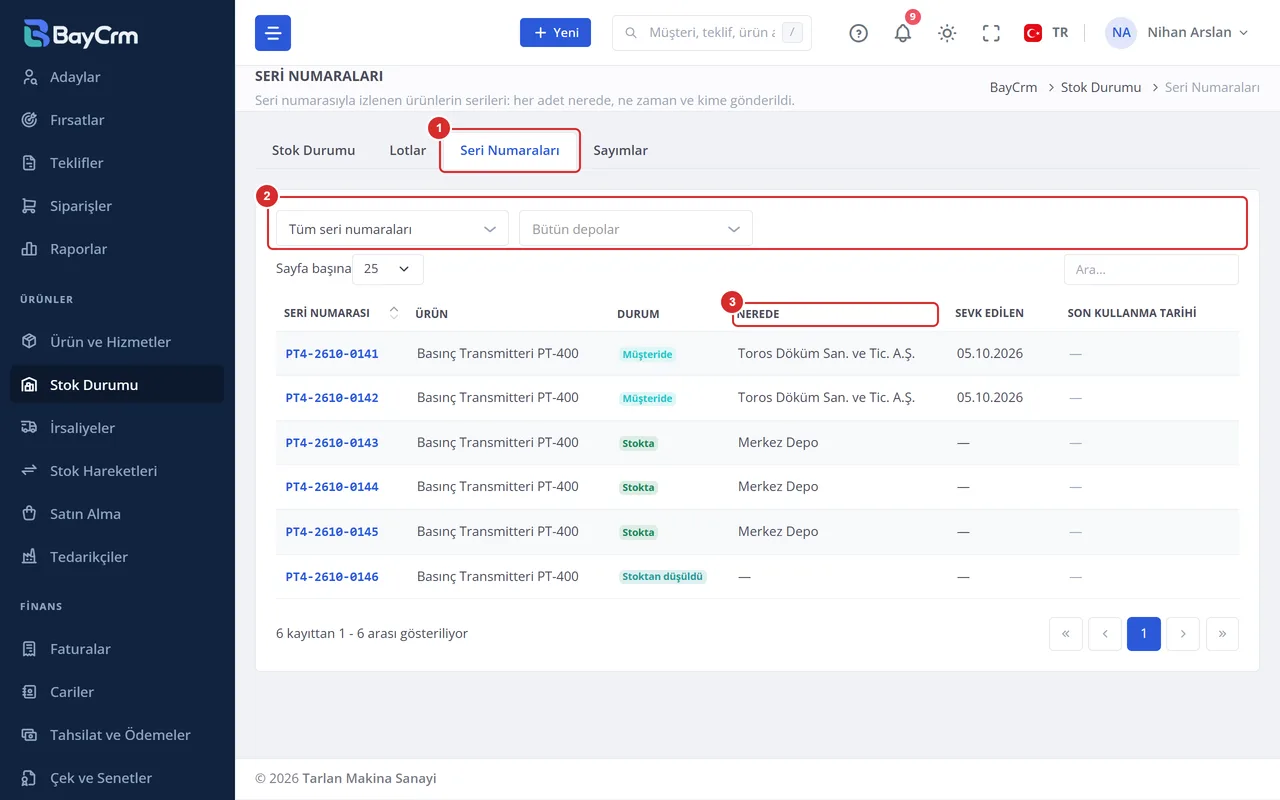Screen dimensions: 1280x800
Task: Sort by Seri Numarası column arrows
Action: tap(394, 313)
